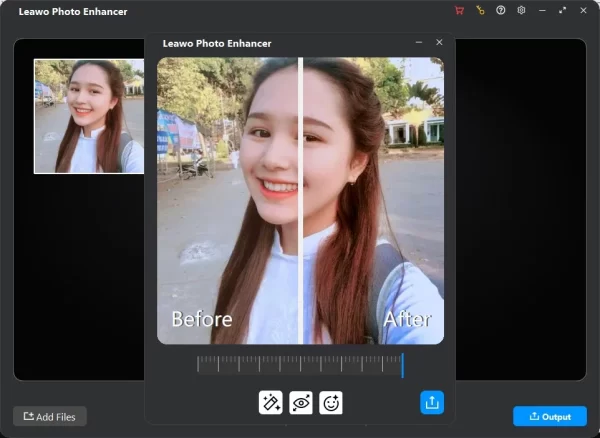Screen dimensions: 600x438
Task: Close the inner preview dialog
Action: click(439, 43)
